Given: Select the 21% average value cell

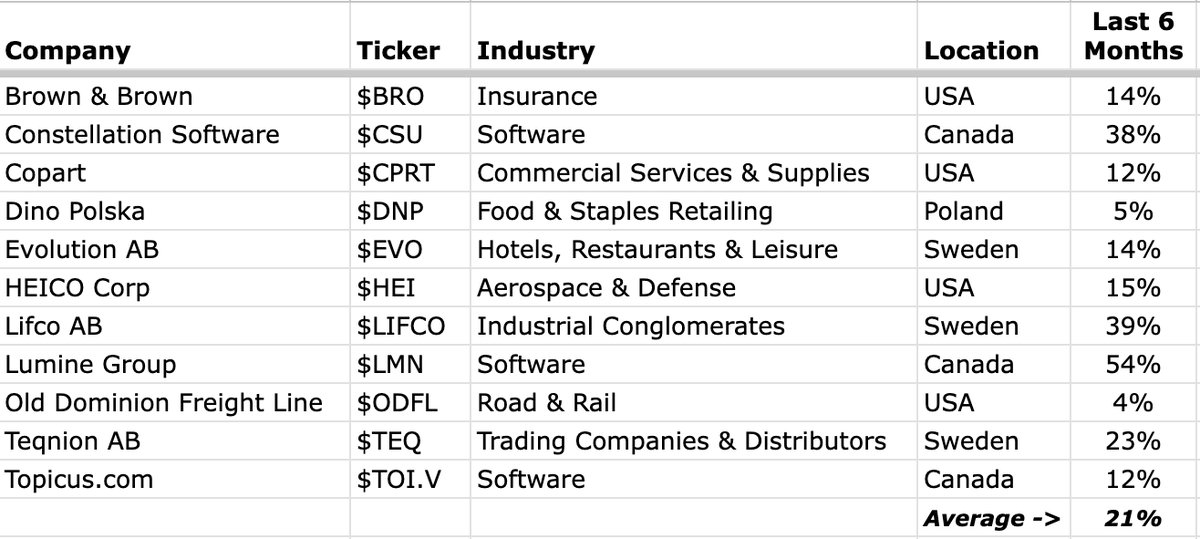Looking at the screenshot, I should click(1133, 518).
